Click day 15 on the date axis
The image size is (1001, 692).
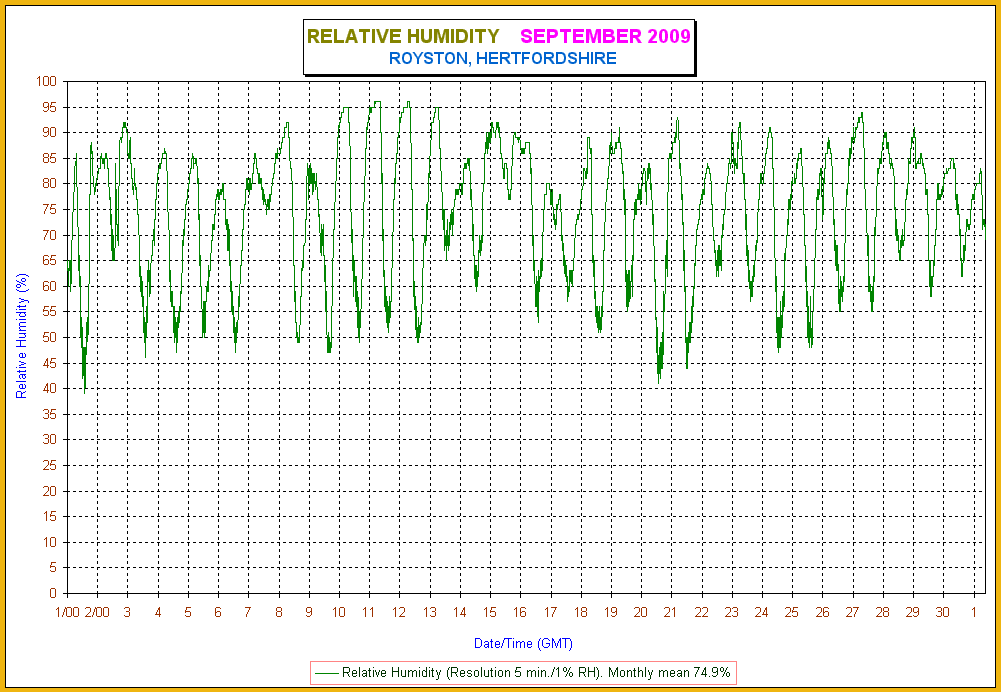click(490, 611)
